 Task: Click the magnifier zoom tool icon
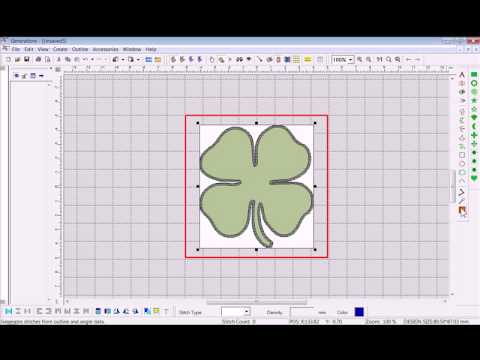coord(389,60)
